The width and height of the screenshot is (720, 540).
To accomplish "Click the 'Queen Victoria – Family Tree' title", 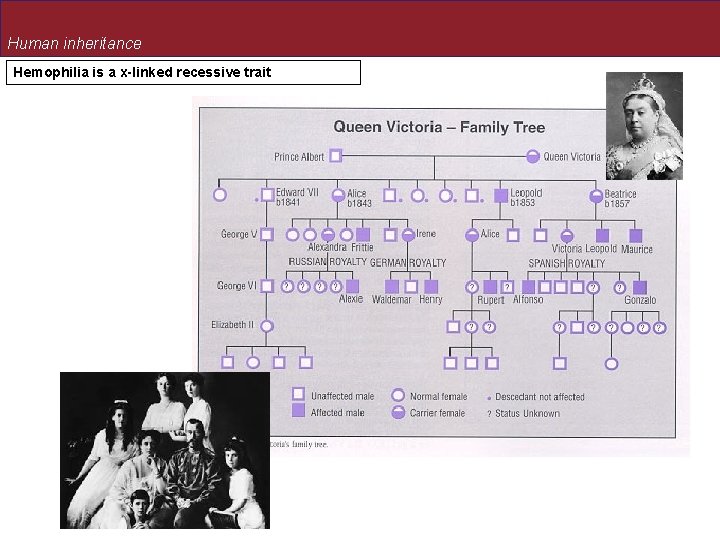I will 439,127.
